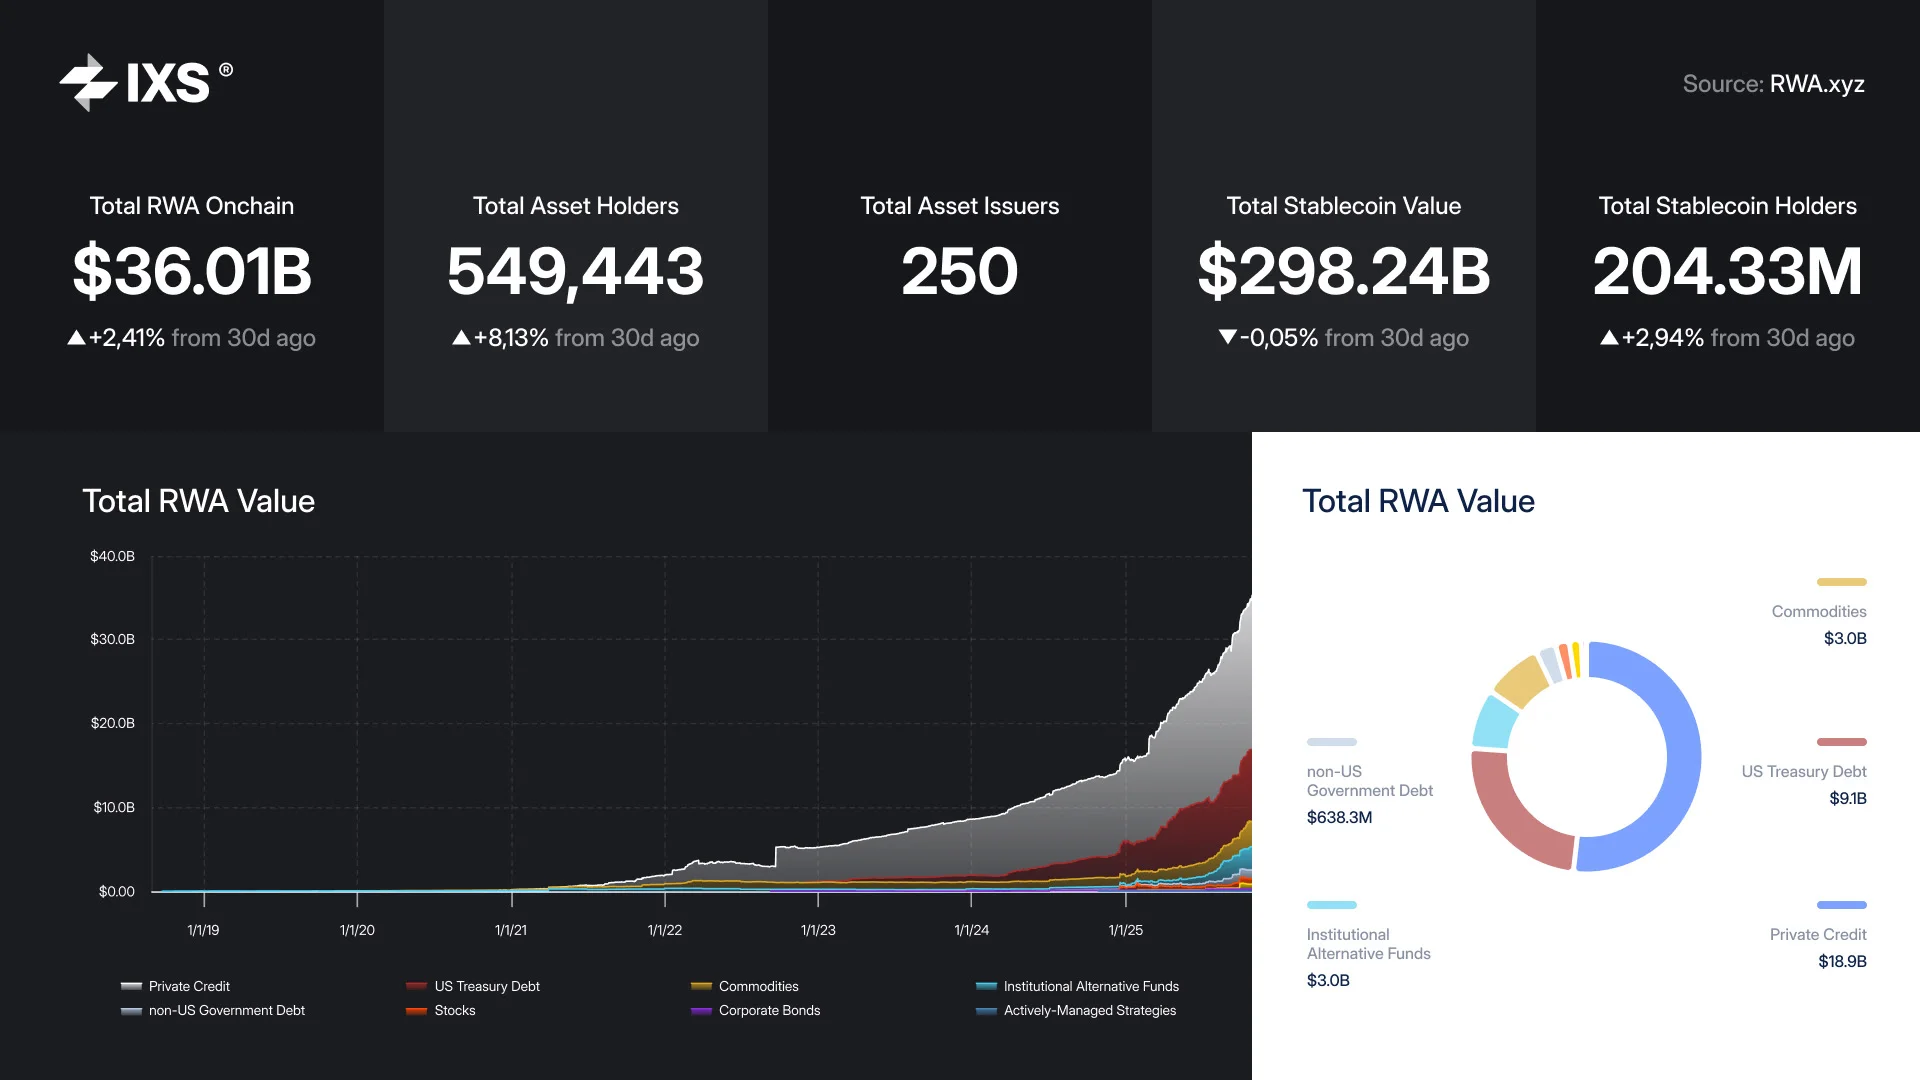Screen dimensions: 1920x1080
Task: Open the RWA.xyz source link
Action: [1817, 84]
